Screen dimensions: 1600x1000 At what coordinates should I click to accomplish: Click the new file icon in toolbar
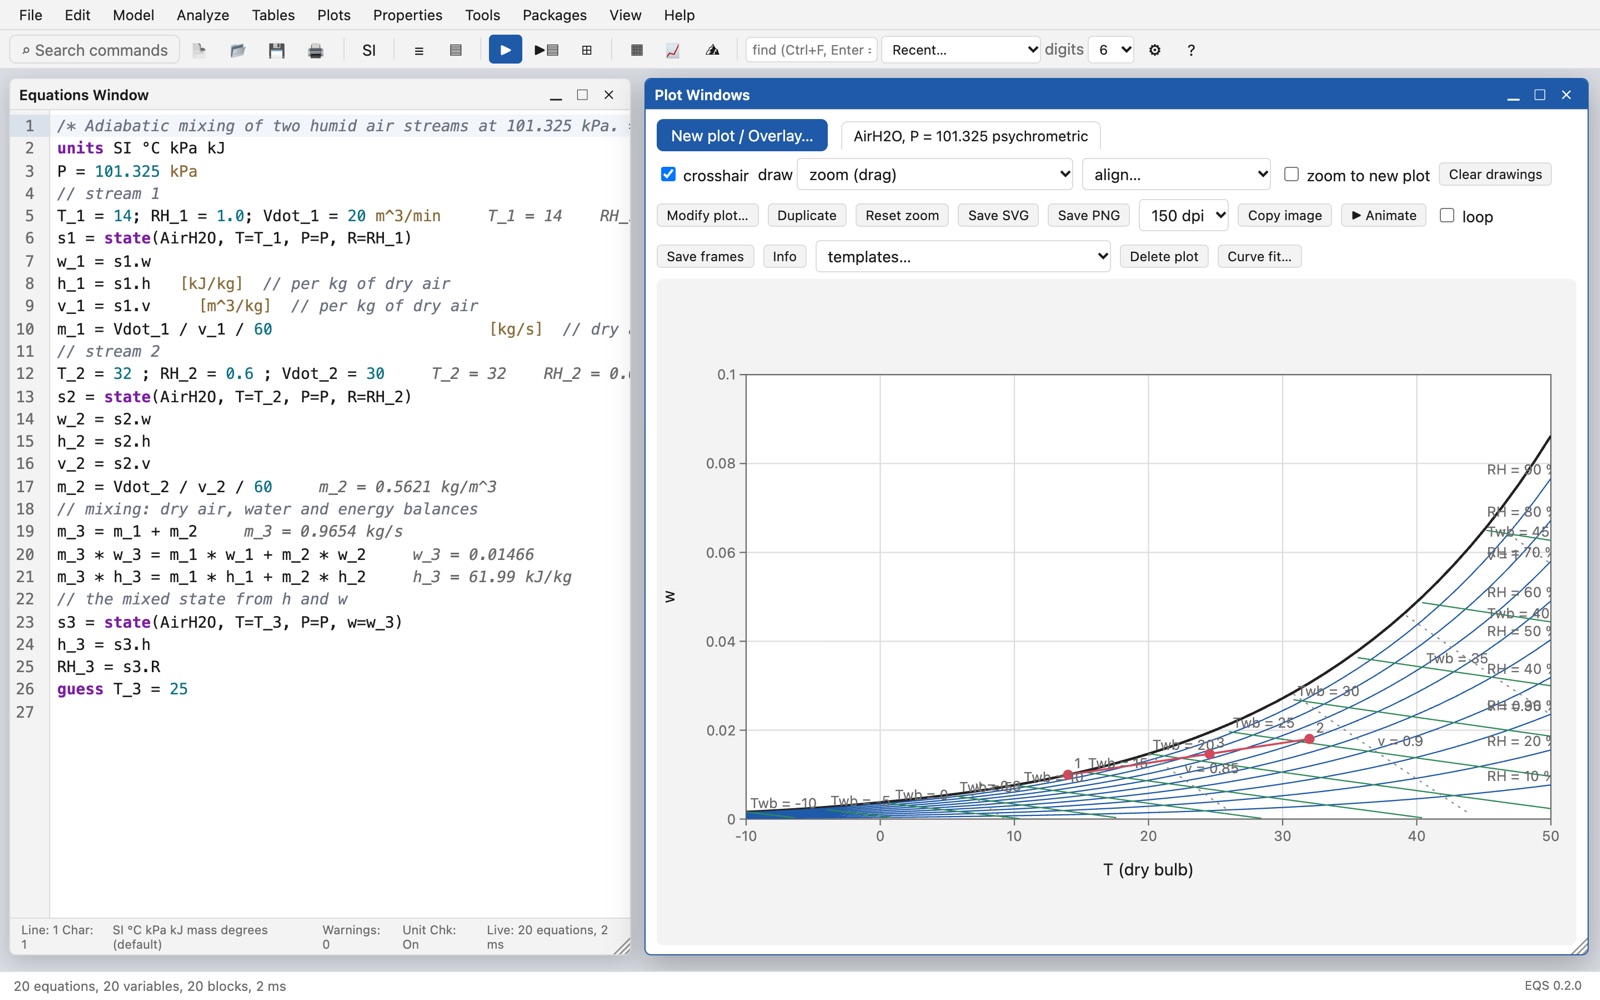(199, 50)
